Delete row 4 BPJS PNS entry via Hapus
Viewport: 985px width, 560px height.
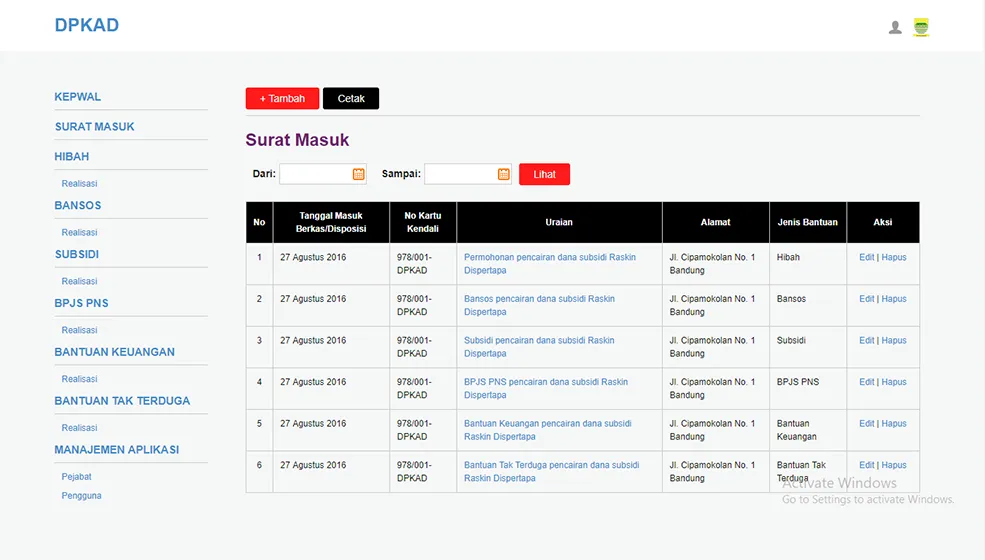pos(894,382)
